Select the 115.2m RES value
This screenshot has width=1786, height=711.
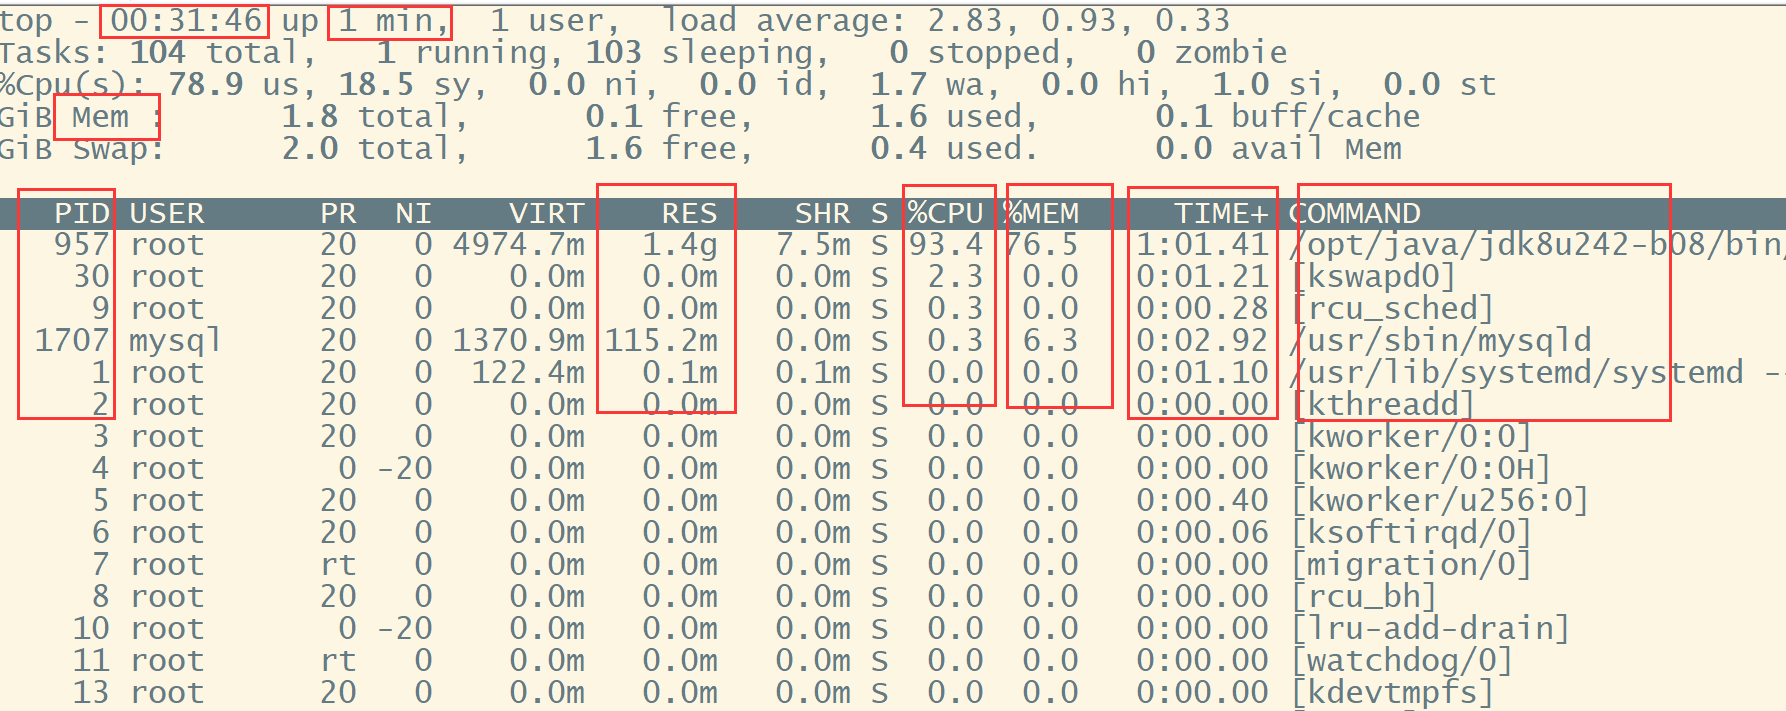pos(661,340)
